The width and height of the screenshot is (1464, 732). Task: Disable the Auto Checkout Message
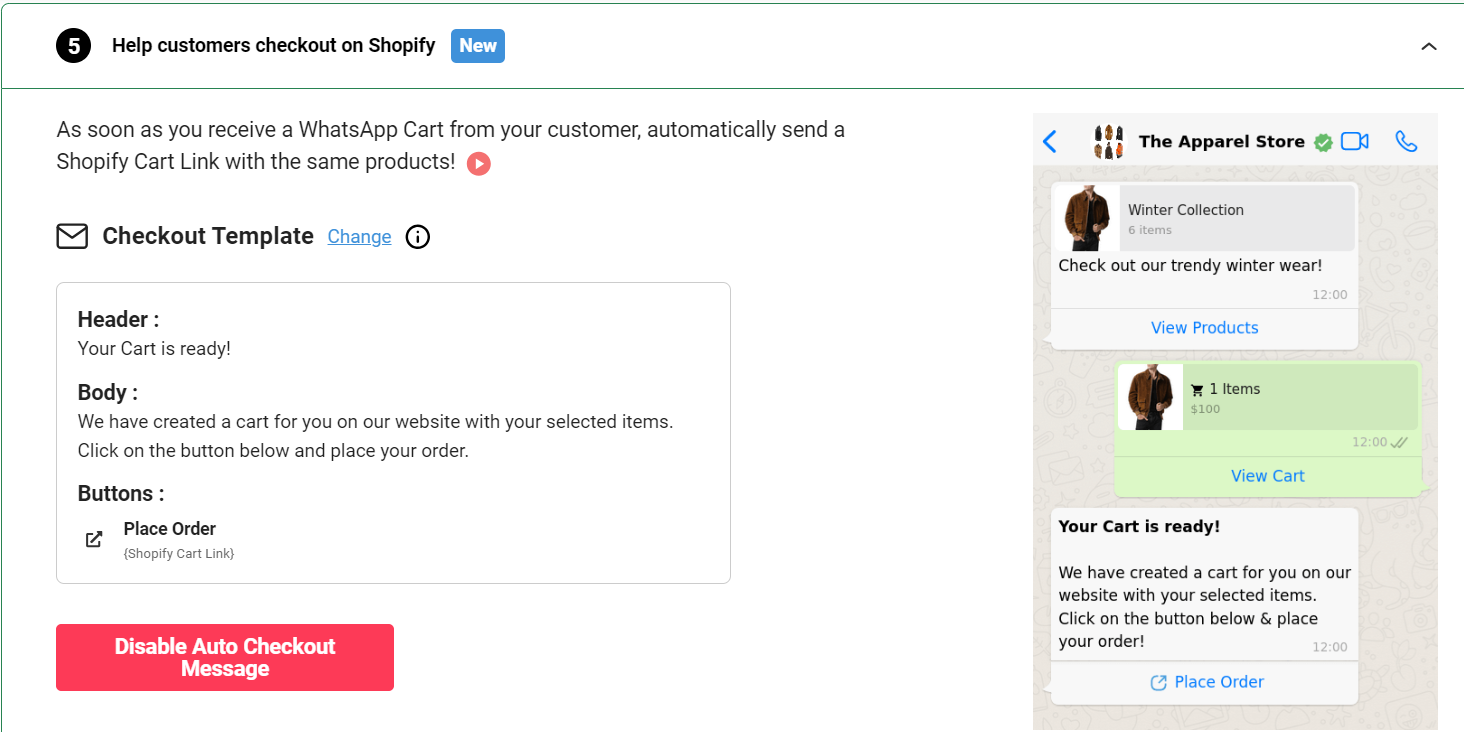coord(224,657)
